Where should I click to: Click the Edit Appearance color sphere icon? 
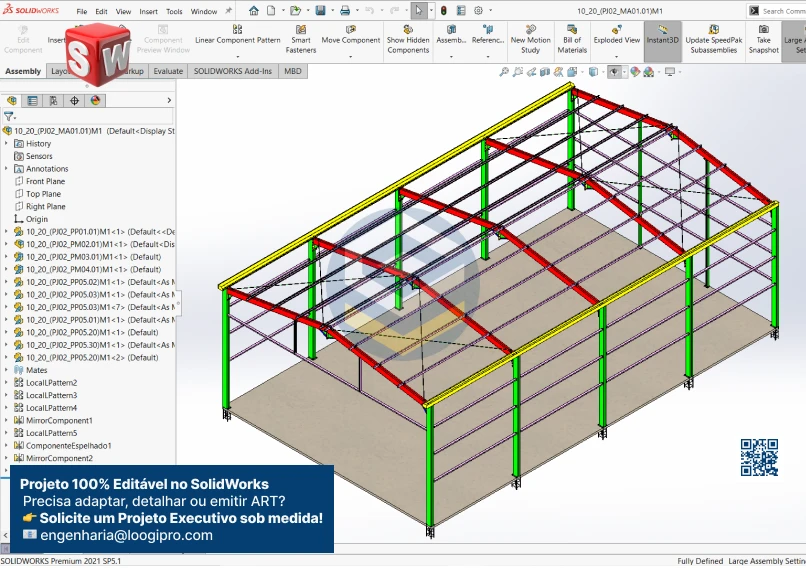tap(635, 72)
